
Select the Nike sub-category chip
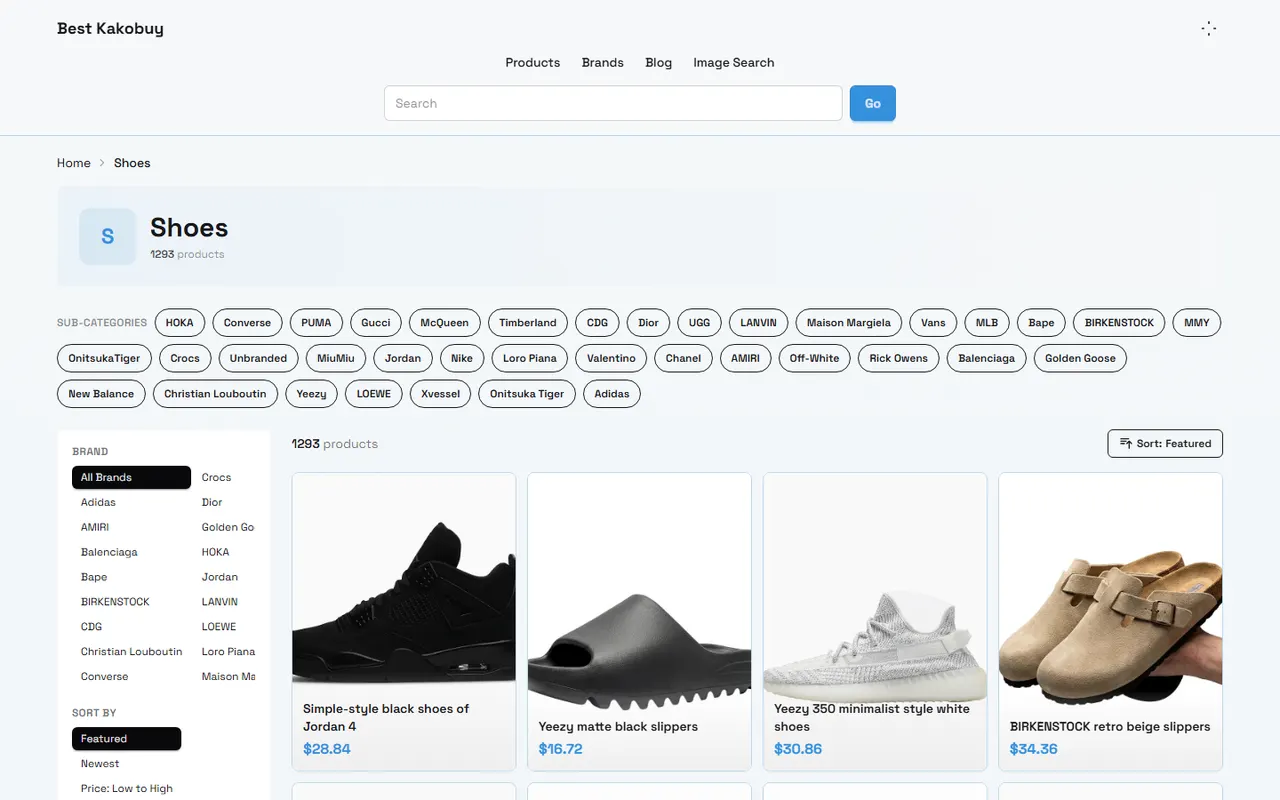coord(462,358)
